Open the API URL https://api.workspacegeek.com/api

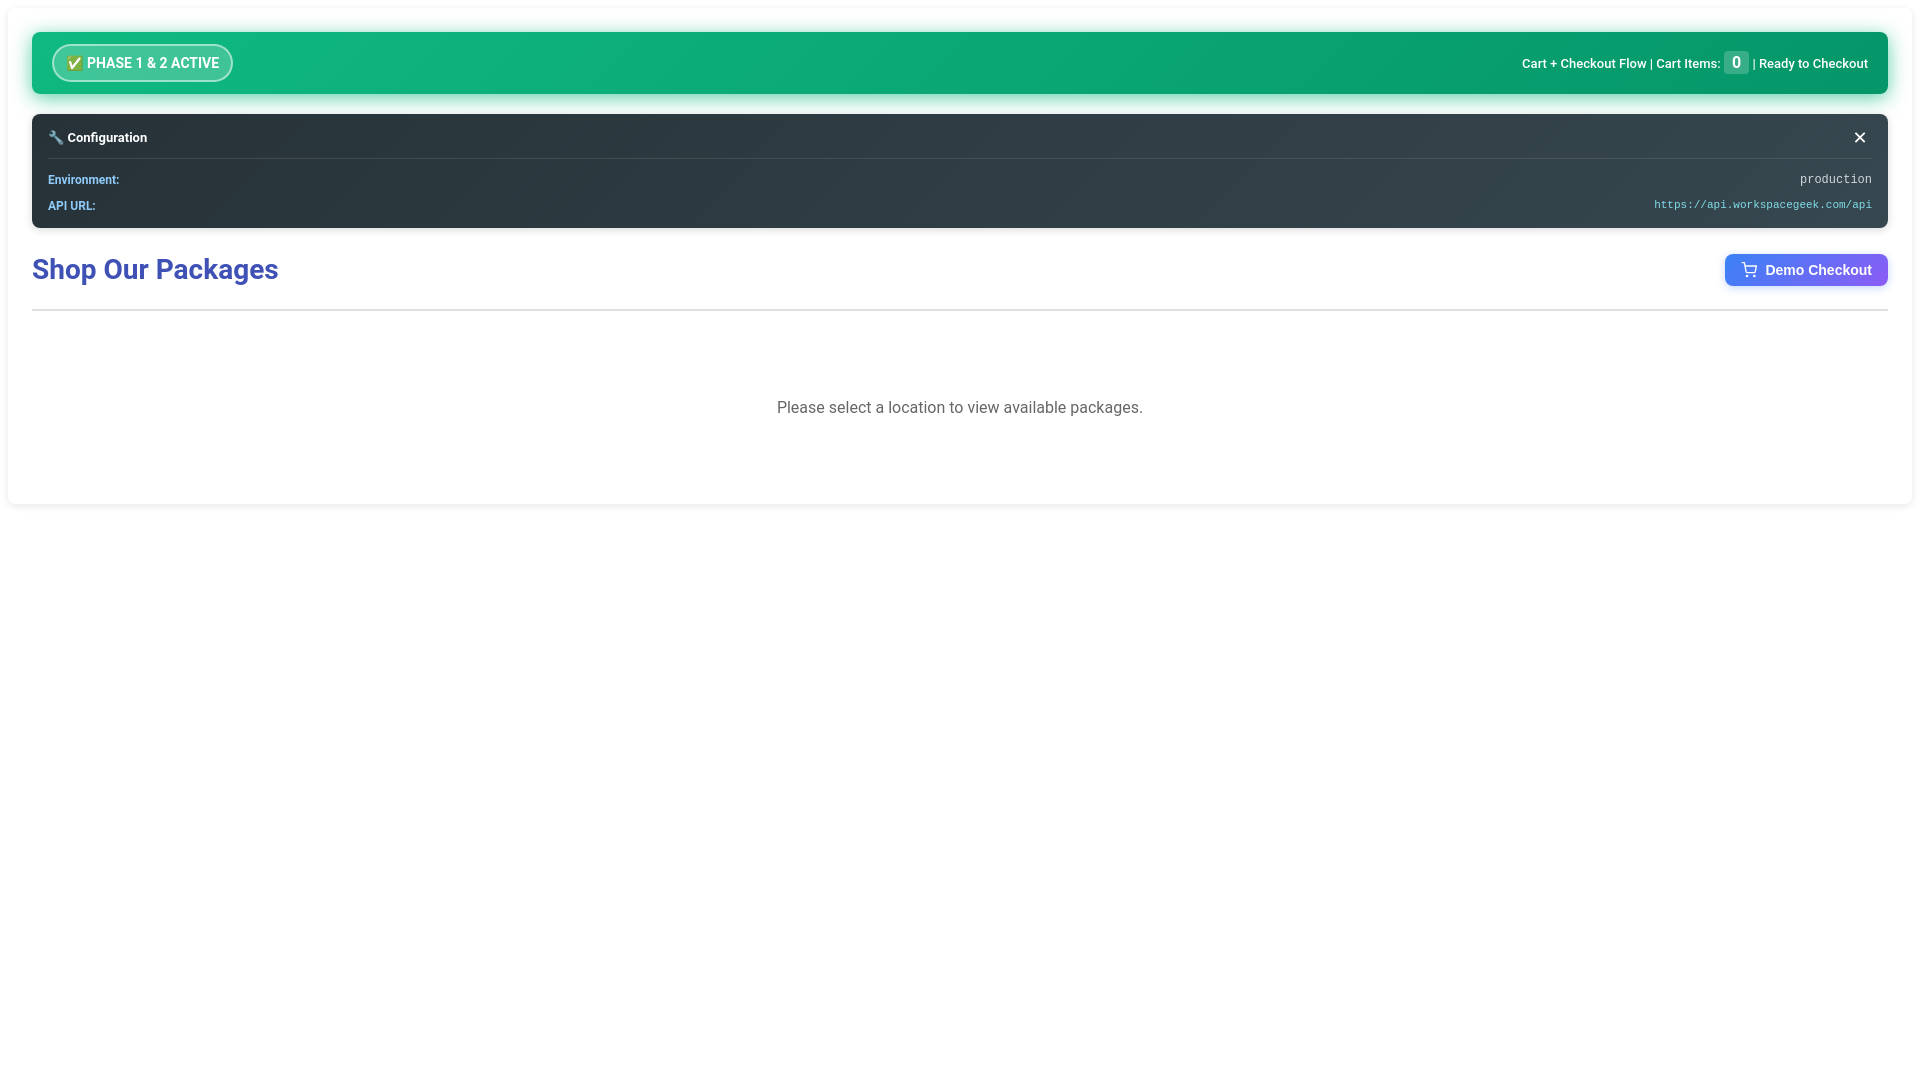1762,205
